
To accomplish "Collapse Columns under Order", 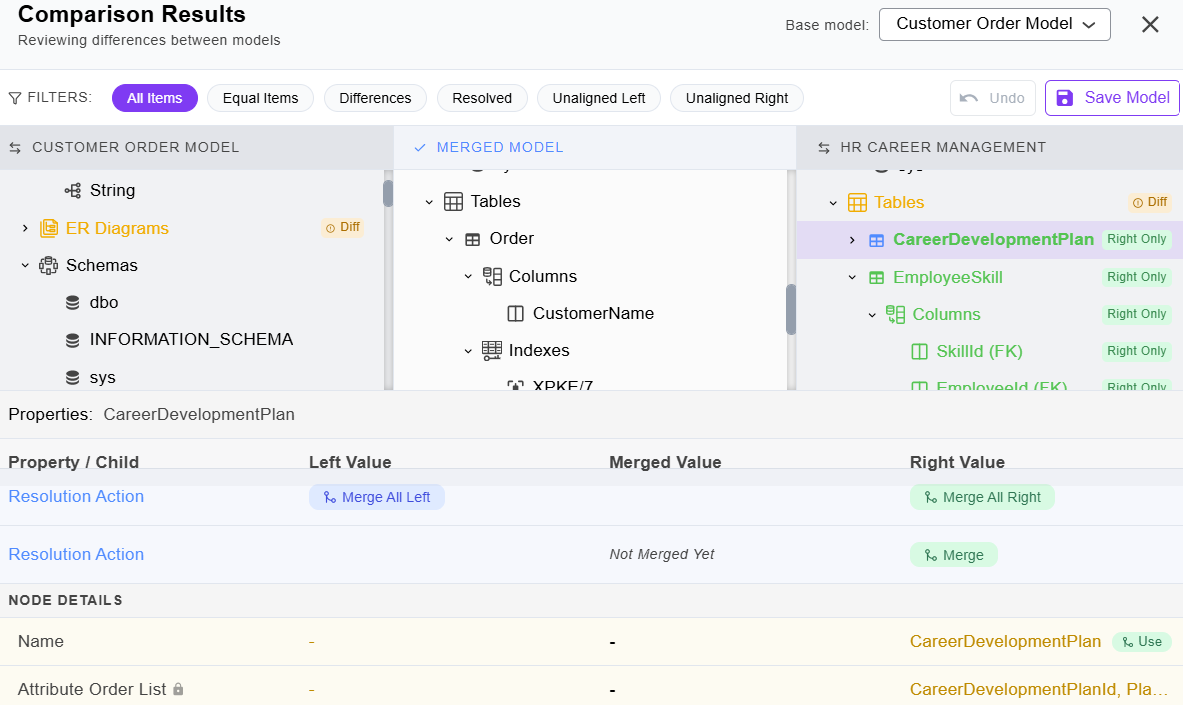I will coord(468,276).
